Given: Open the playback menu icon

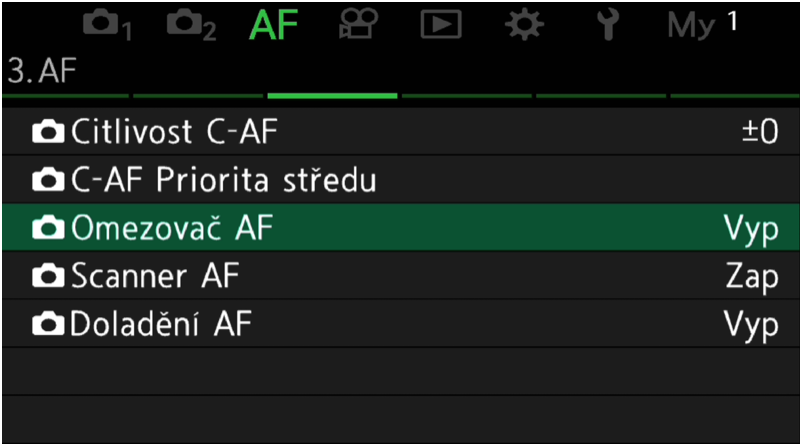Looking at the screenshot, I should pyautogui.click(x=441, y=25).
